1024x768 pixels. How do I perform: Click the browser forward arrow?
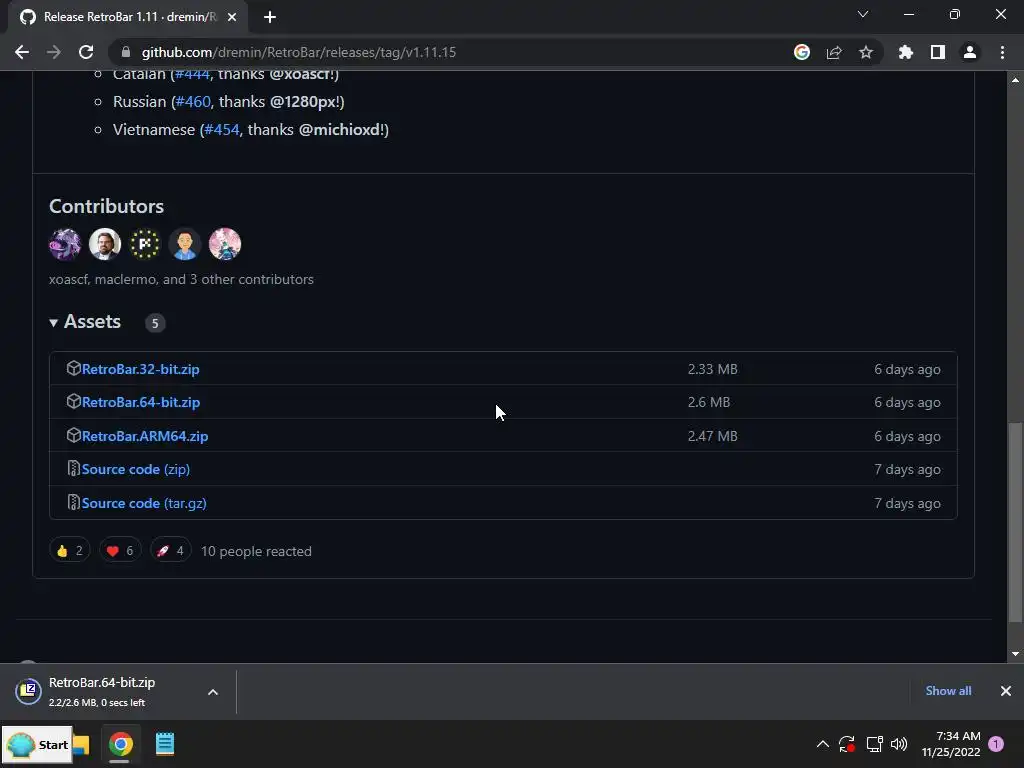pyautogui.click(x=54, y=52)
